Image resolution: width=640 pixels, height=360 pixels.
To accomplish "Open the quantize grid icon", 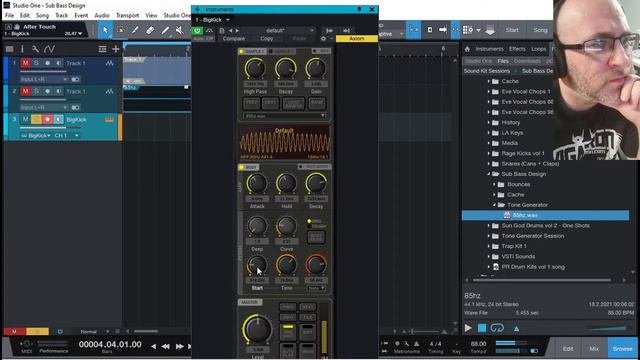I will tap(468, 30).
